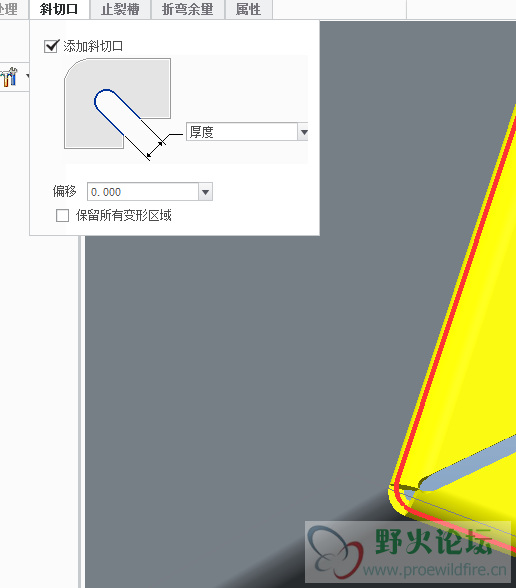Open the 折弯余量 tab
The image size is (516, 588).
pos(188,9)
